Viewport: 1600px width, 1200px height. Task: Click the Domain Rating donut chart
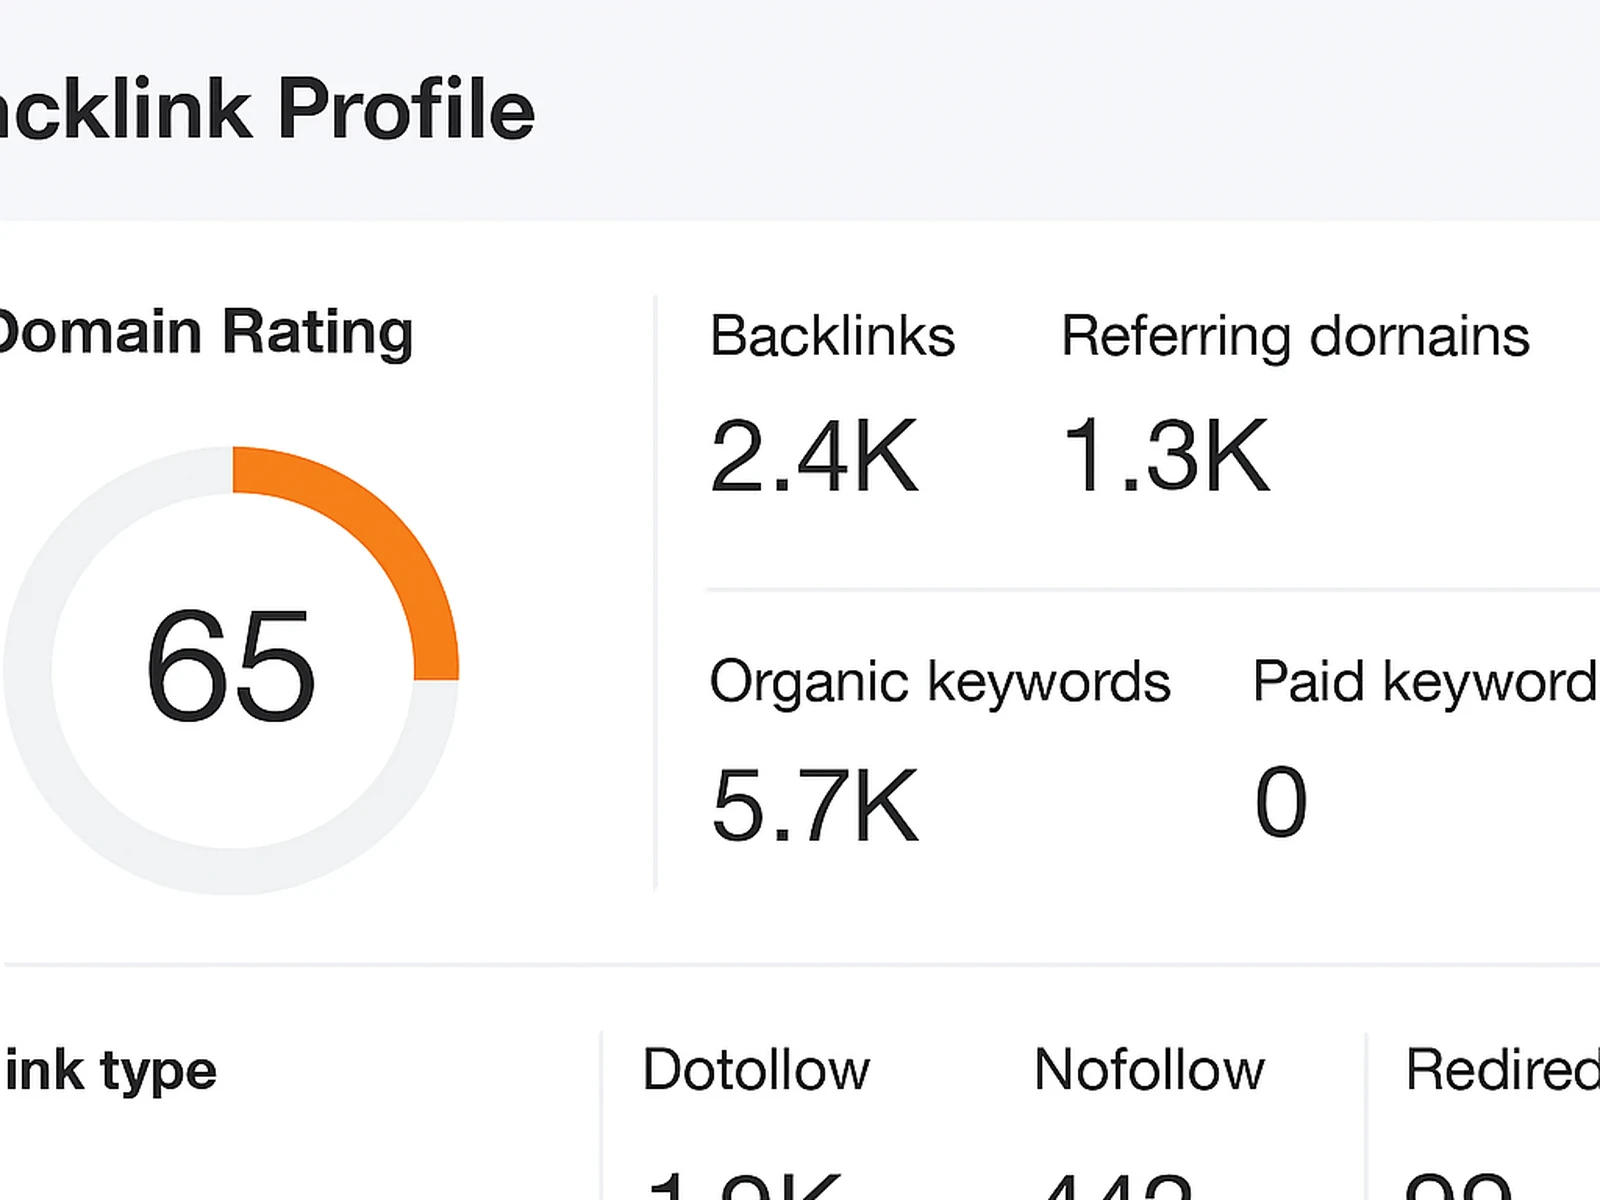click(230, 670)
